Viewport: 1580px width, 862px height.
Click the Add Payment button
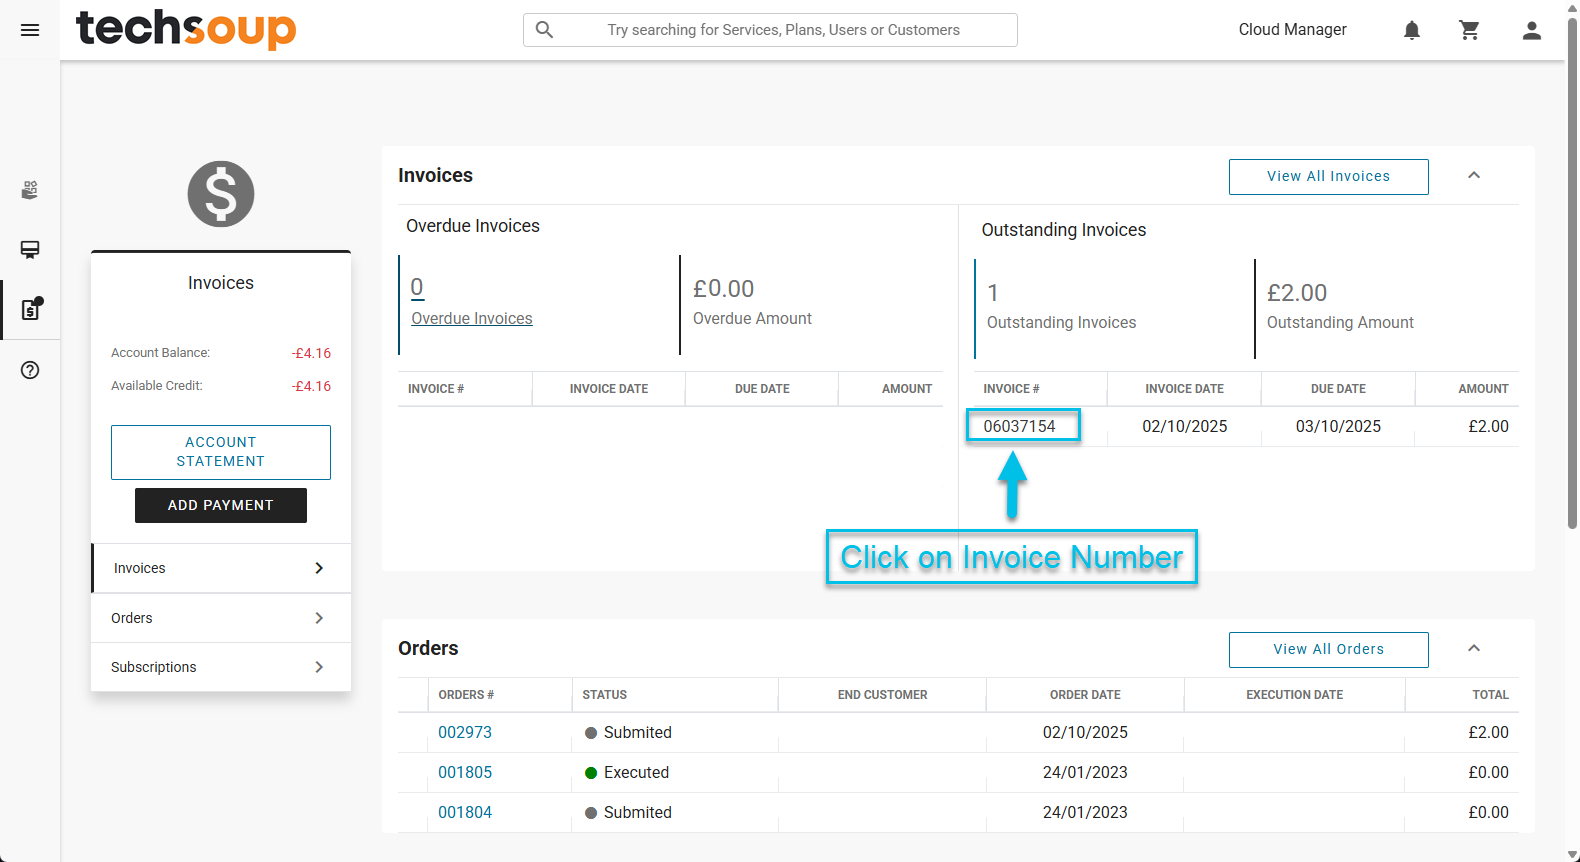pyautogui.click(x=221, y=505)
